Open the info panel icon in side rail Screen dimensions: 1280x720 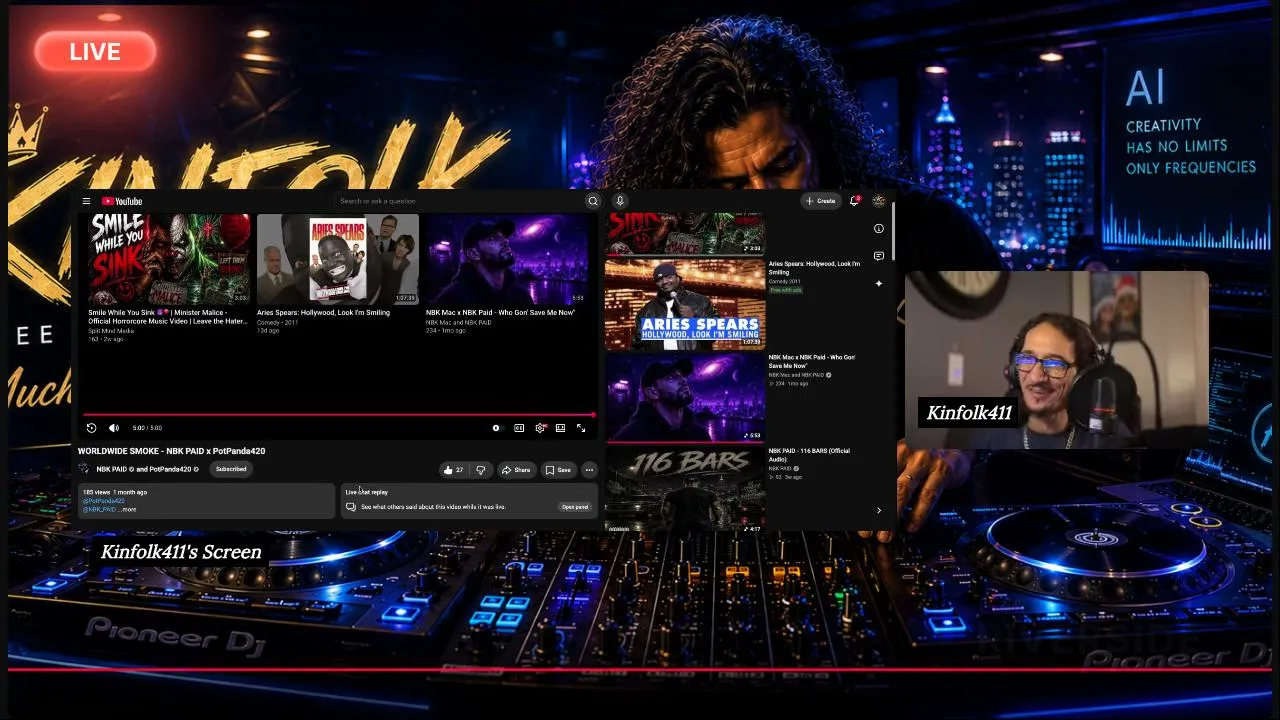[x=879, y=229]
